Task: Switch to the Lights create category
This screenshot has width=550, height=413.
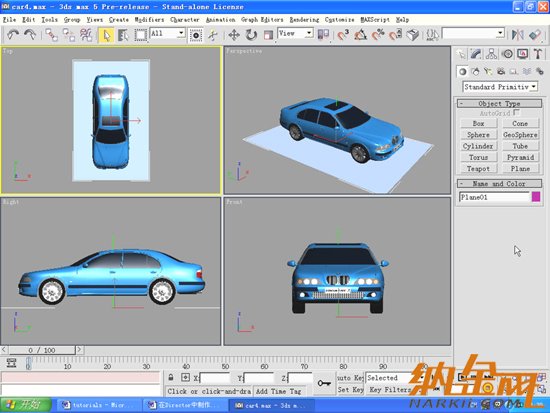Action: tap(488, 72)
